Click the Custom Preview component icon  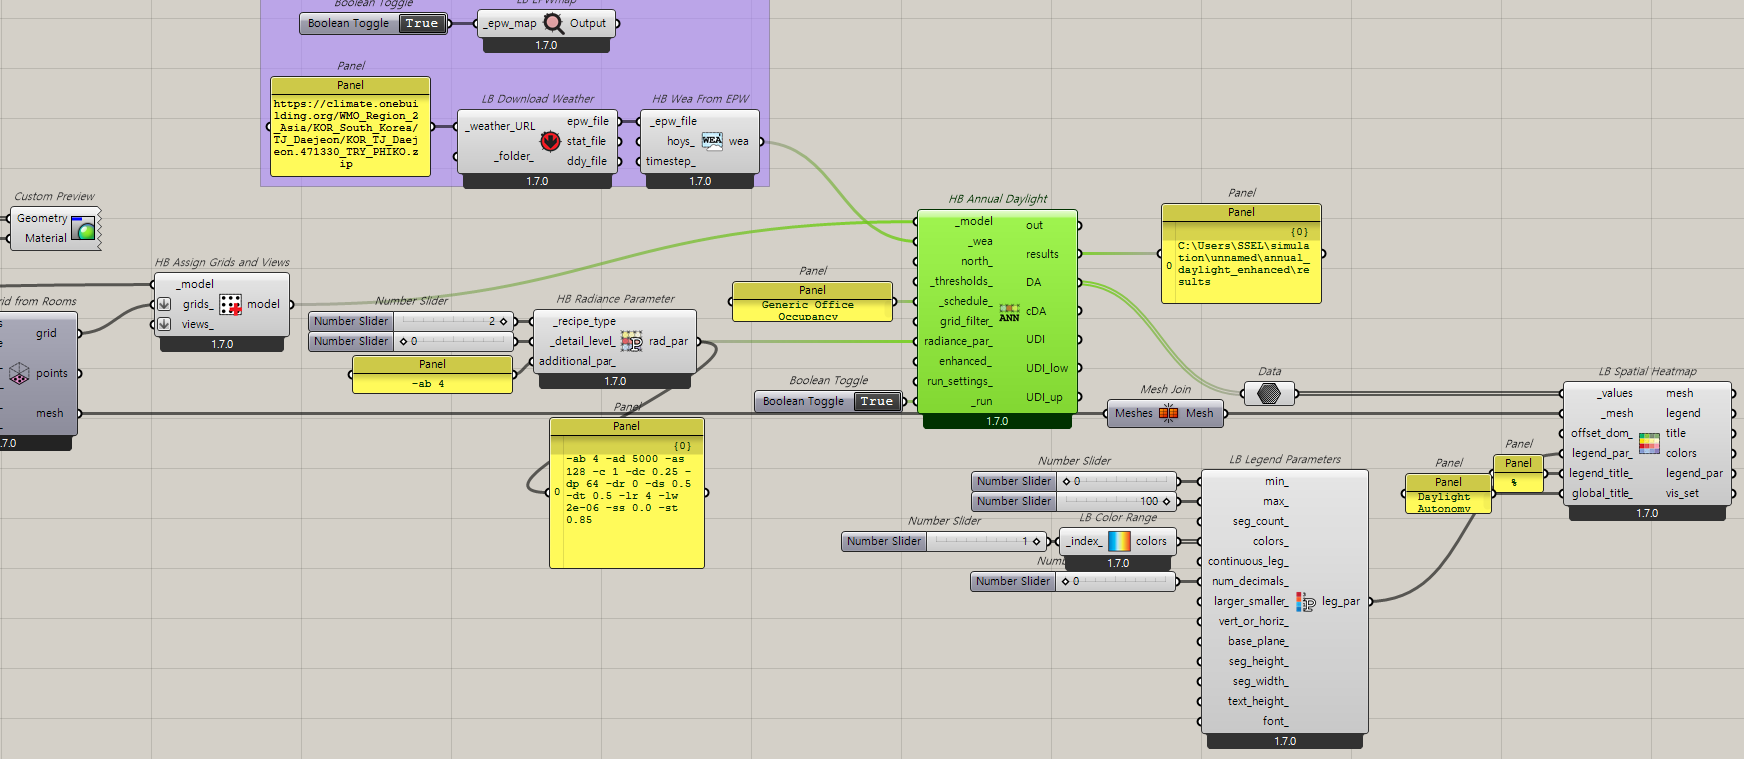(84, 229)
